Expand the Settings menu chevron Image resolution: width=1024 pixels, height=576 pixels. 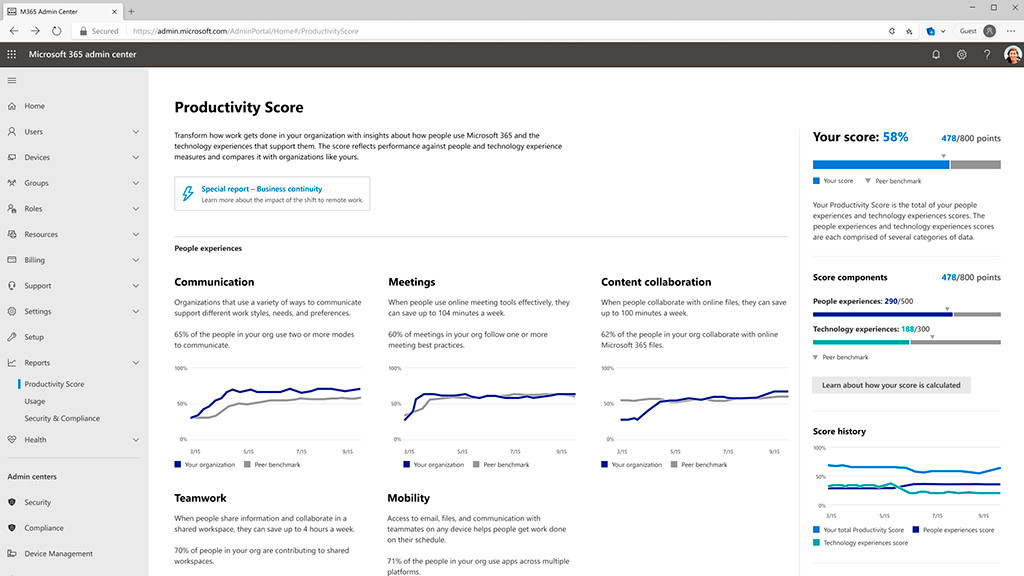(x=136, y=312)
